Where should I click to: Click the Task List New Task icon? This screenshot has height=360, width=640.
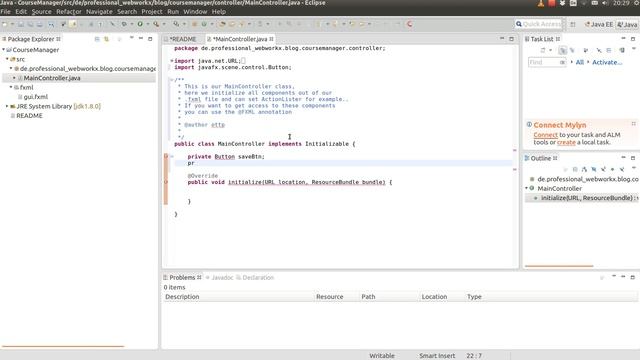[x=543, y=50]
